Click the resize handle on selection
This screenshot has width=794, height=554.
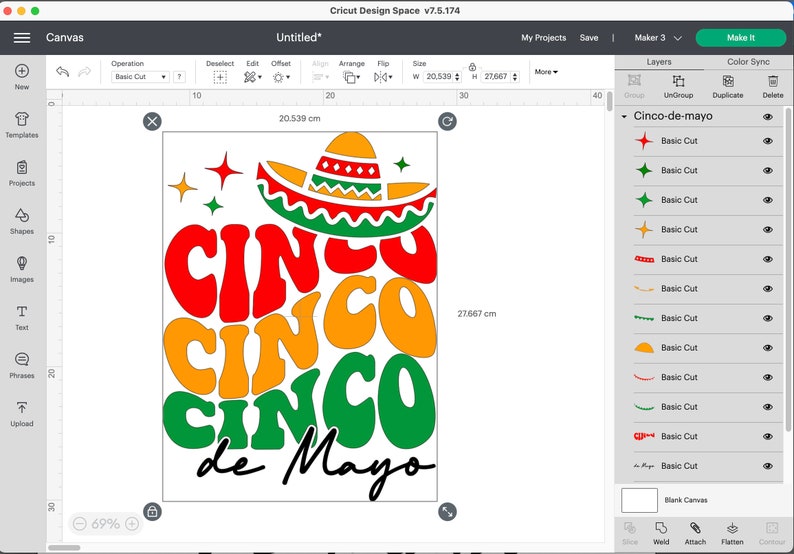447,511
